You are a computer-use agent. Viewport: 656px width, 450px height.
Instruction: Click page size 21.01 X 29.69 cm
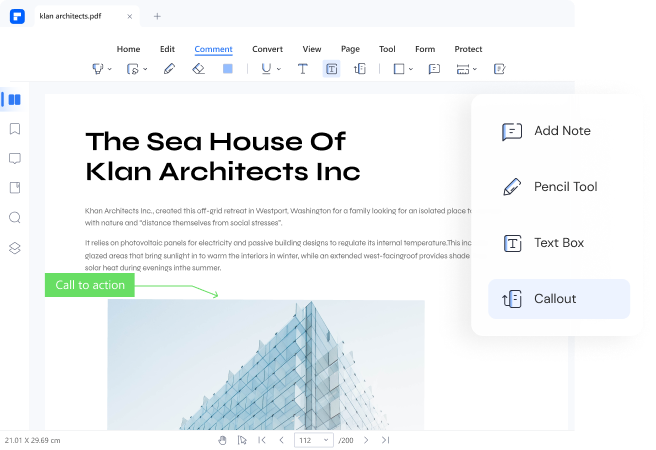coord(33,440)
